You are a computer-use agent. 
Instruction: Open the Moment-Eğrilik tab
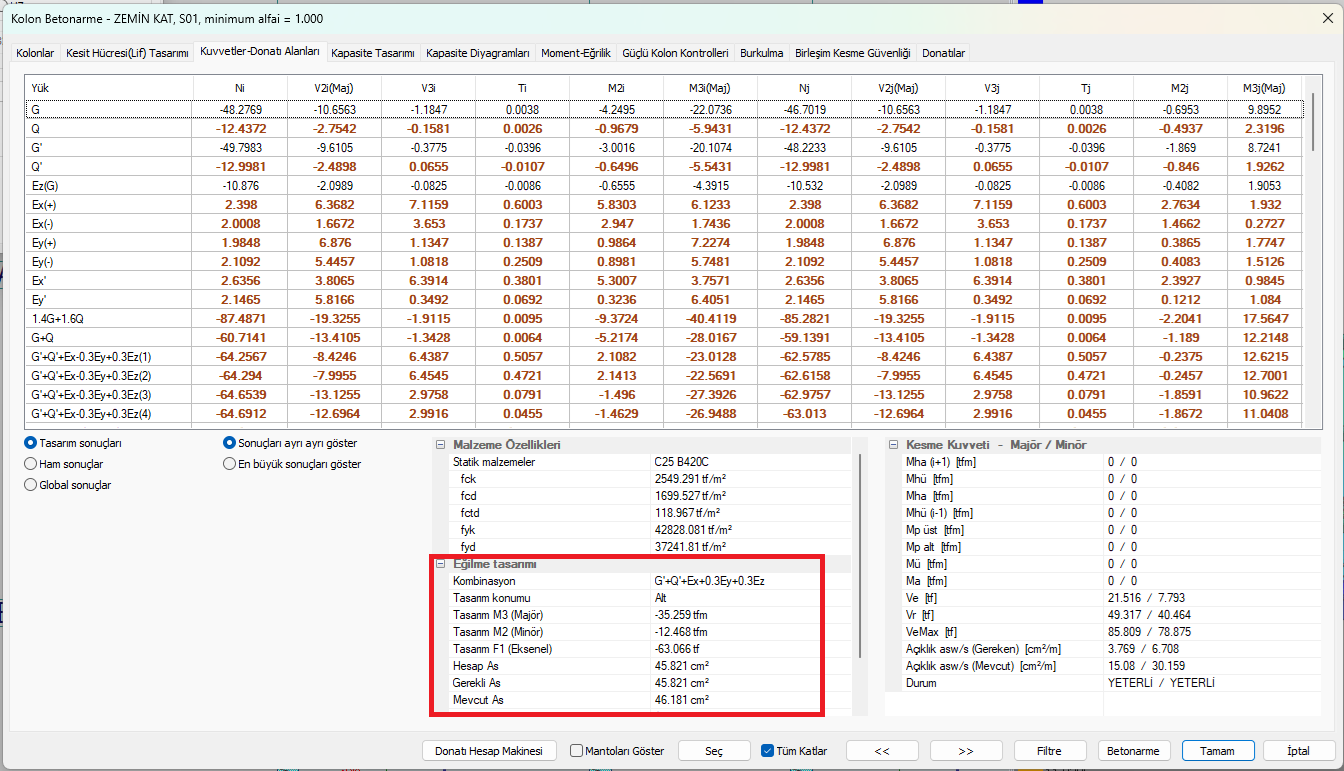click(575, 53)
